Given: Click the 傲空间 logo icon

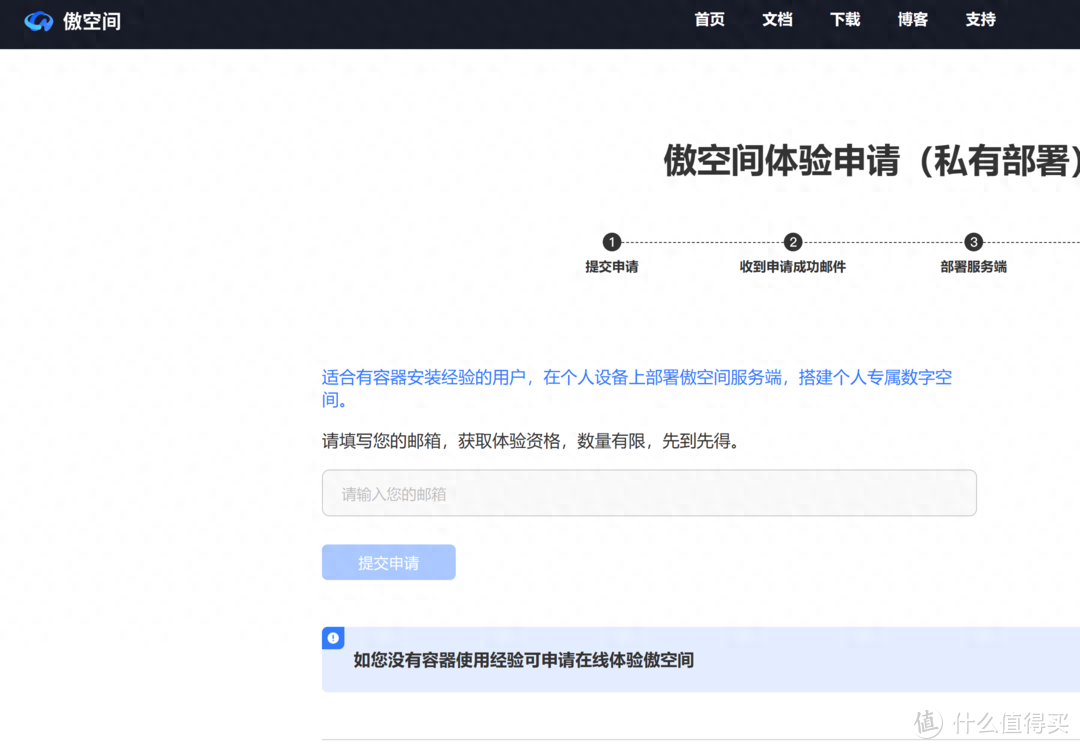Looking at the screenshot, I should pos(39,21).
